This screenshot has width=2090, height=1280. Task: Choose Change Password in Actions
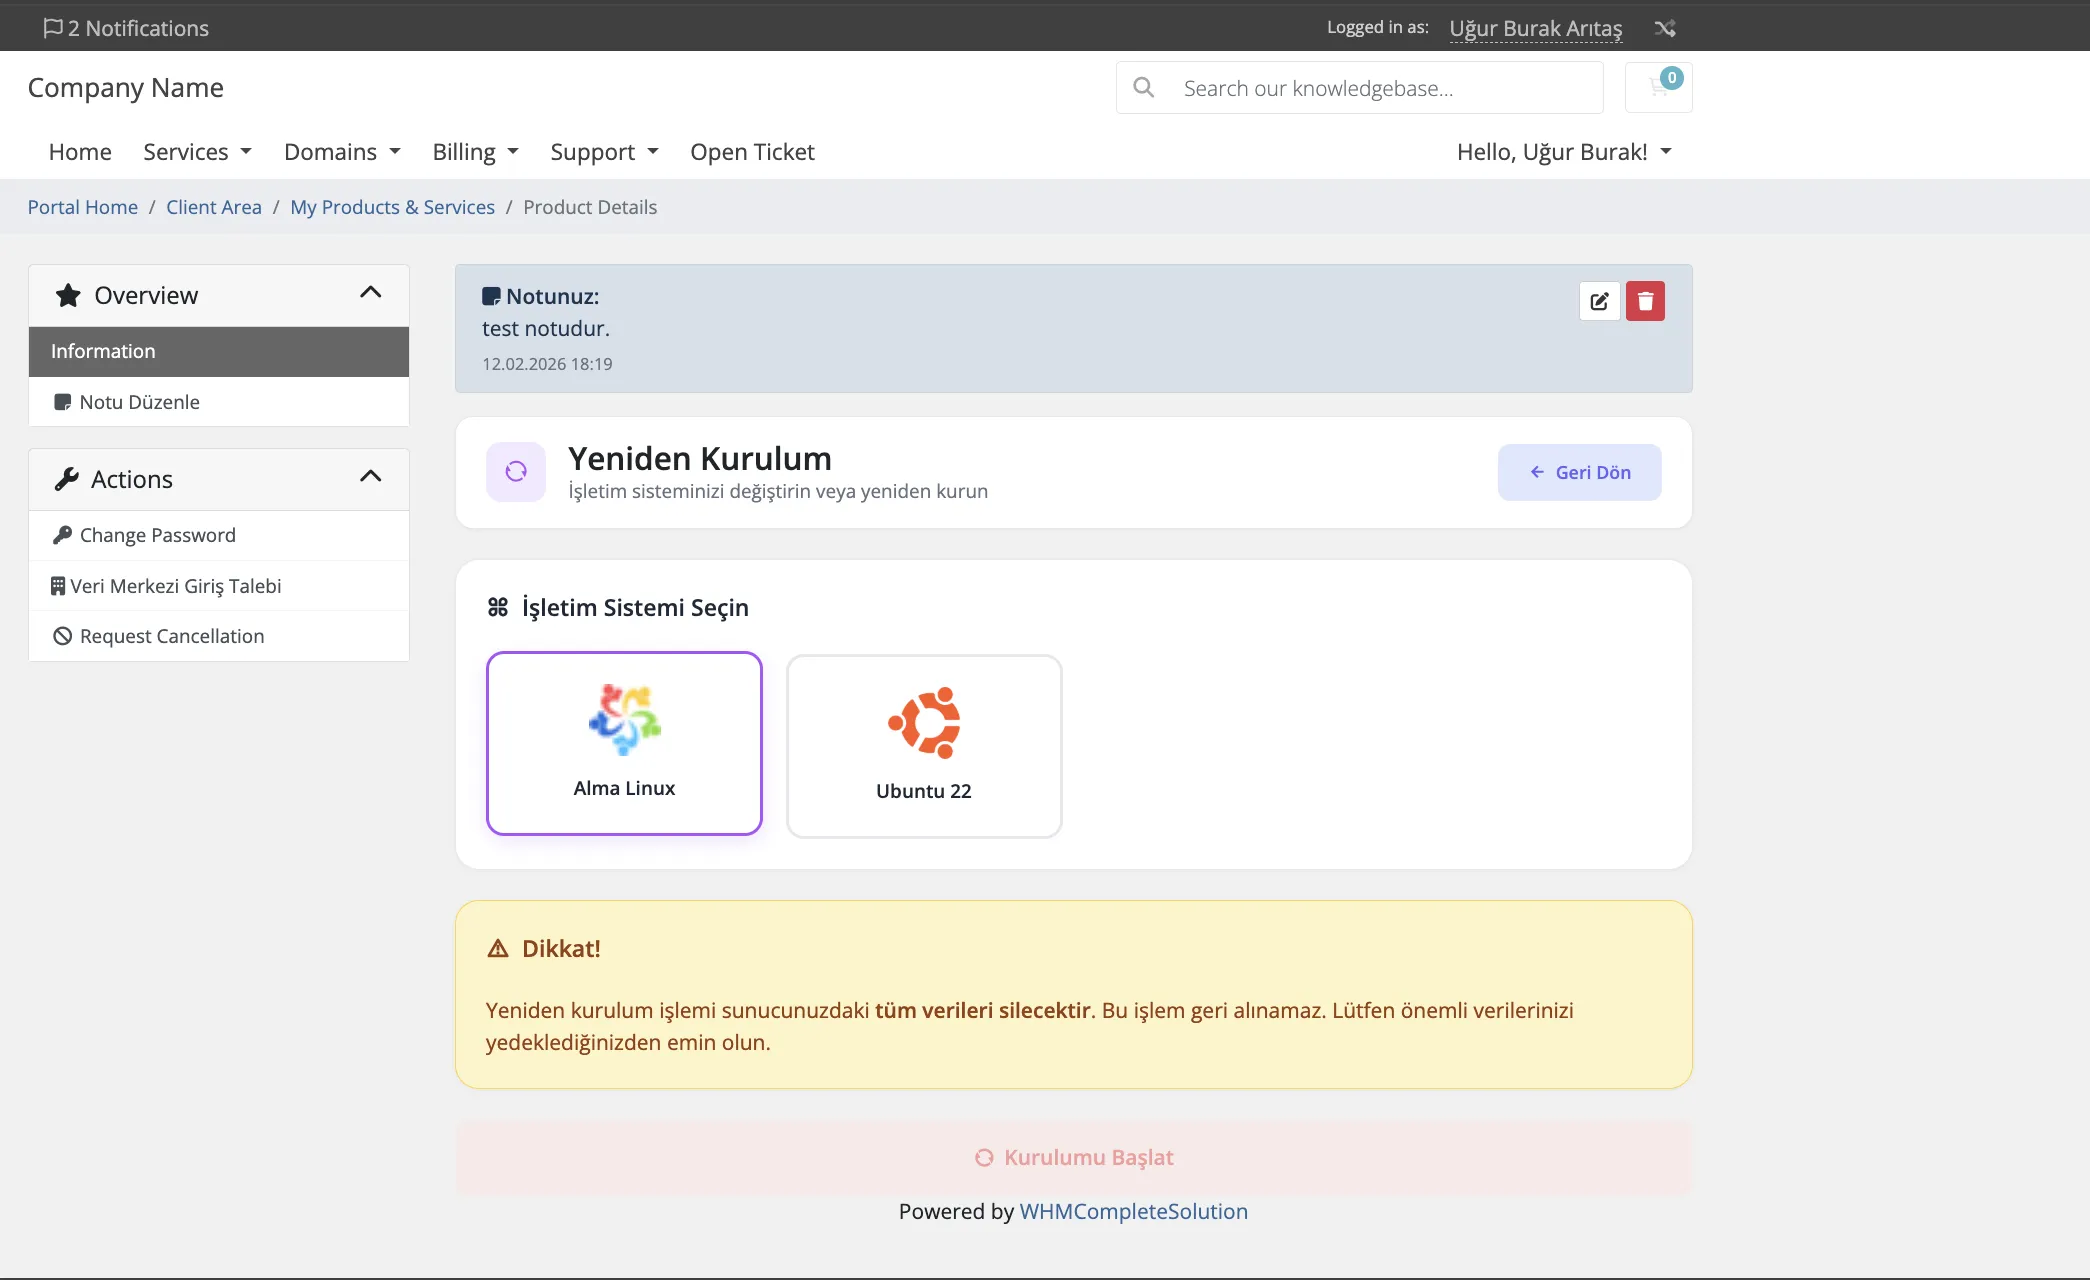pos(219,536)
